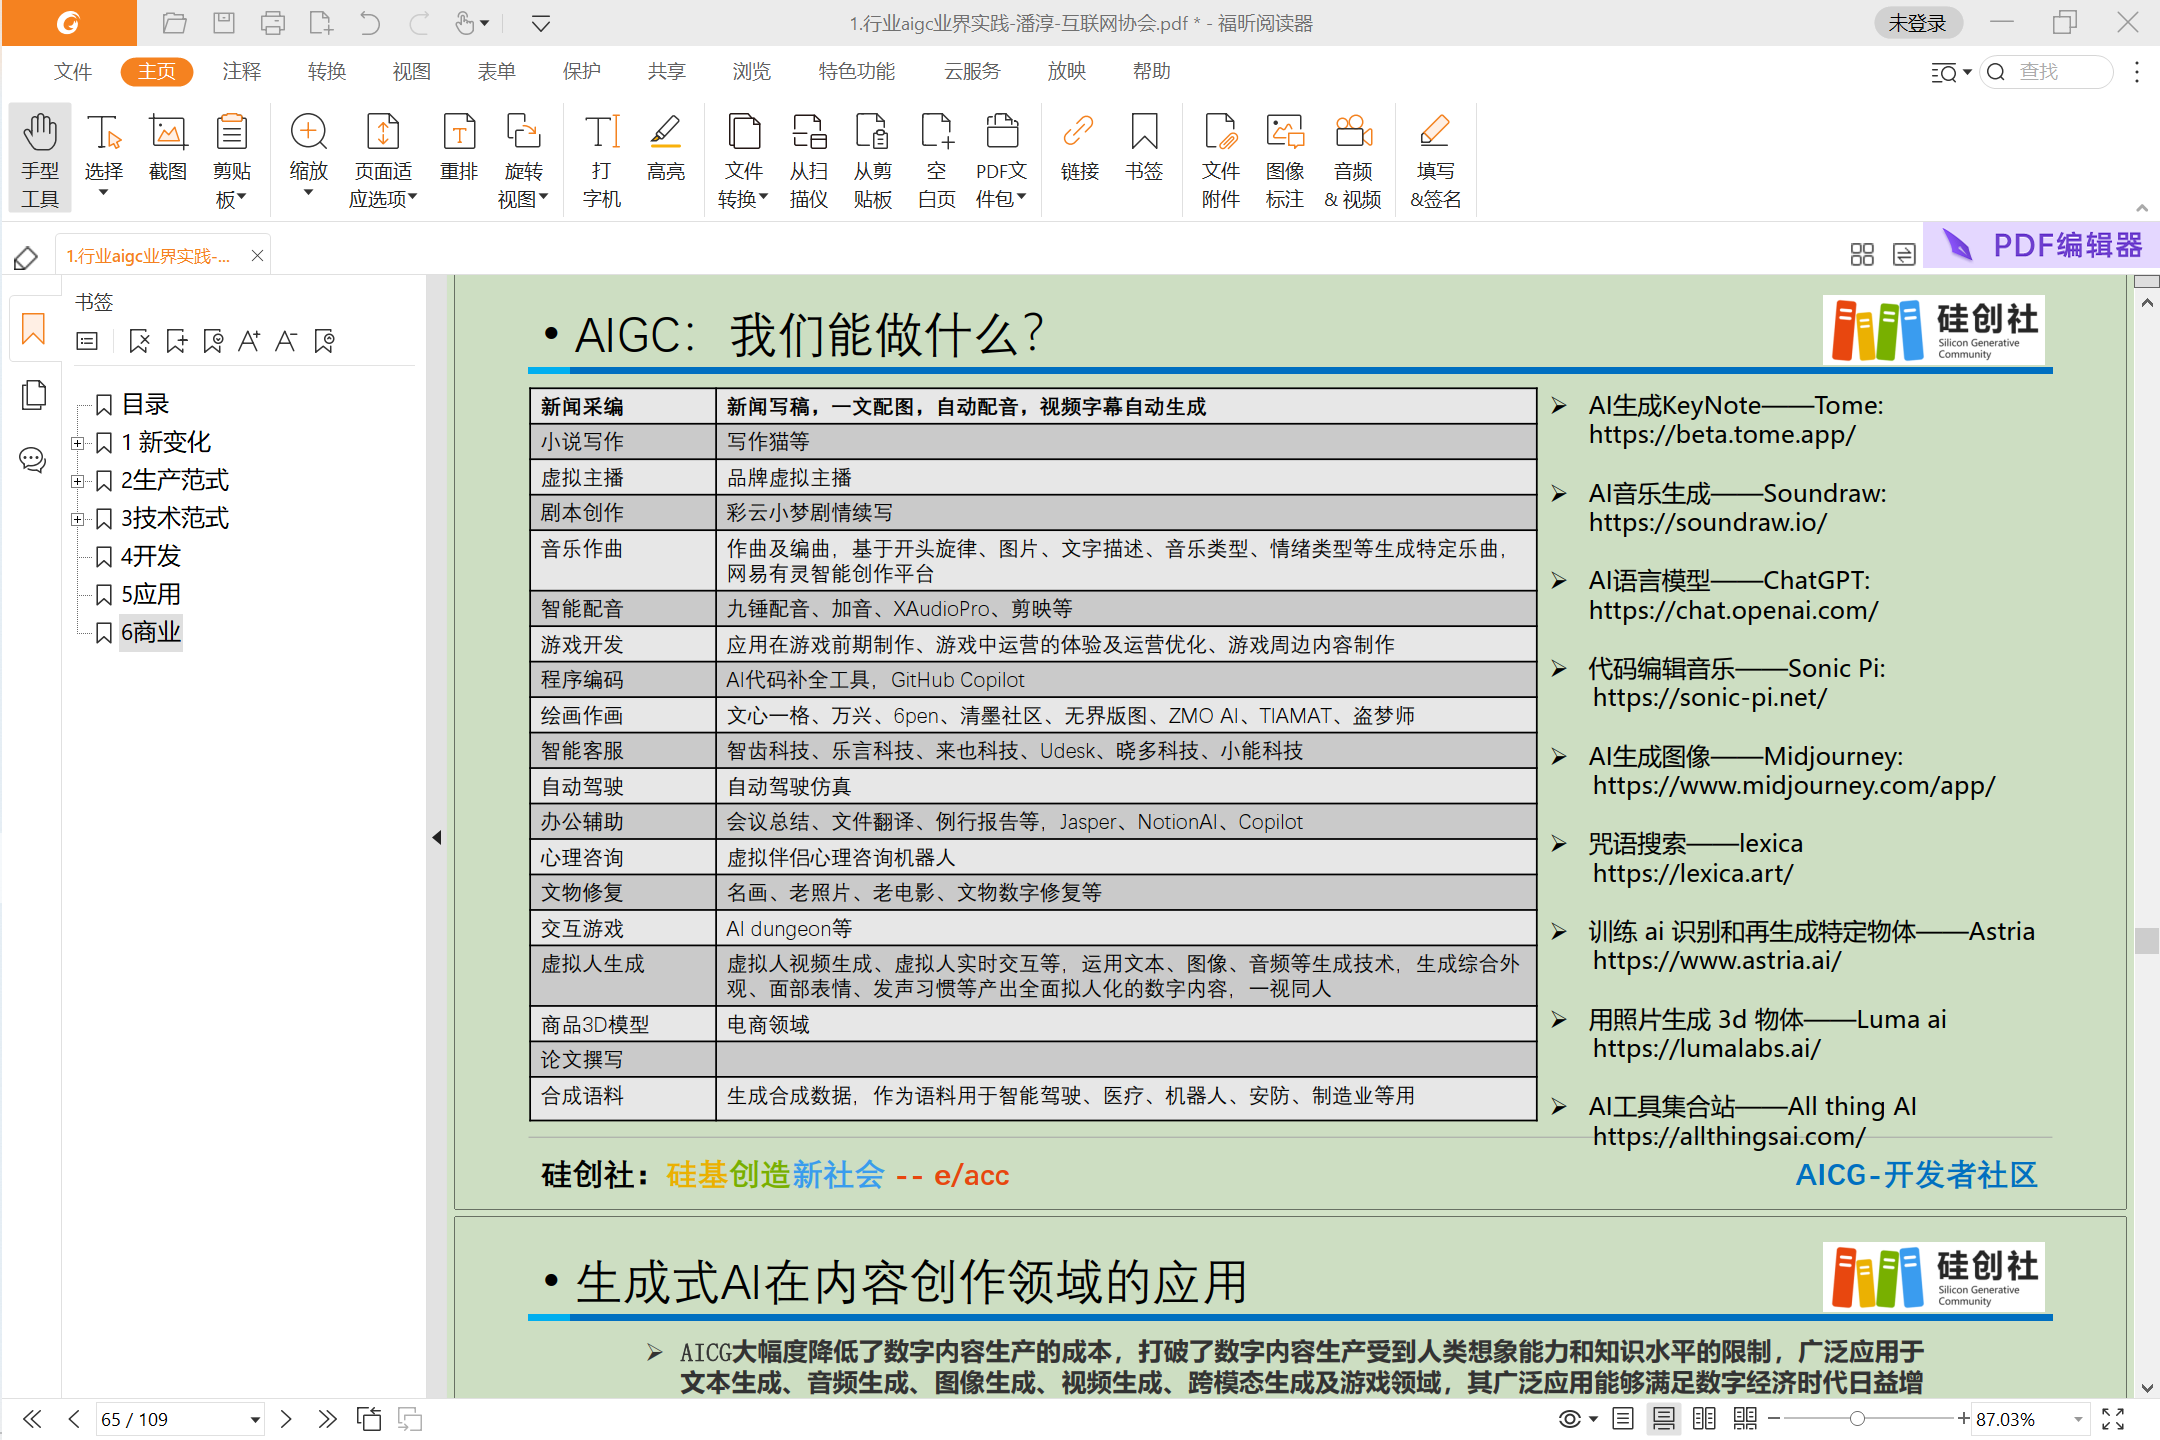Image resolution: width=2160 pixels, height=1440 pixels.
Task: Click the Link (链接) tool
Action: pos(1080,148)
